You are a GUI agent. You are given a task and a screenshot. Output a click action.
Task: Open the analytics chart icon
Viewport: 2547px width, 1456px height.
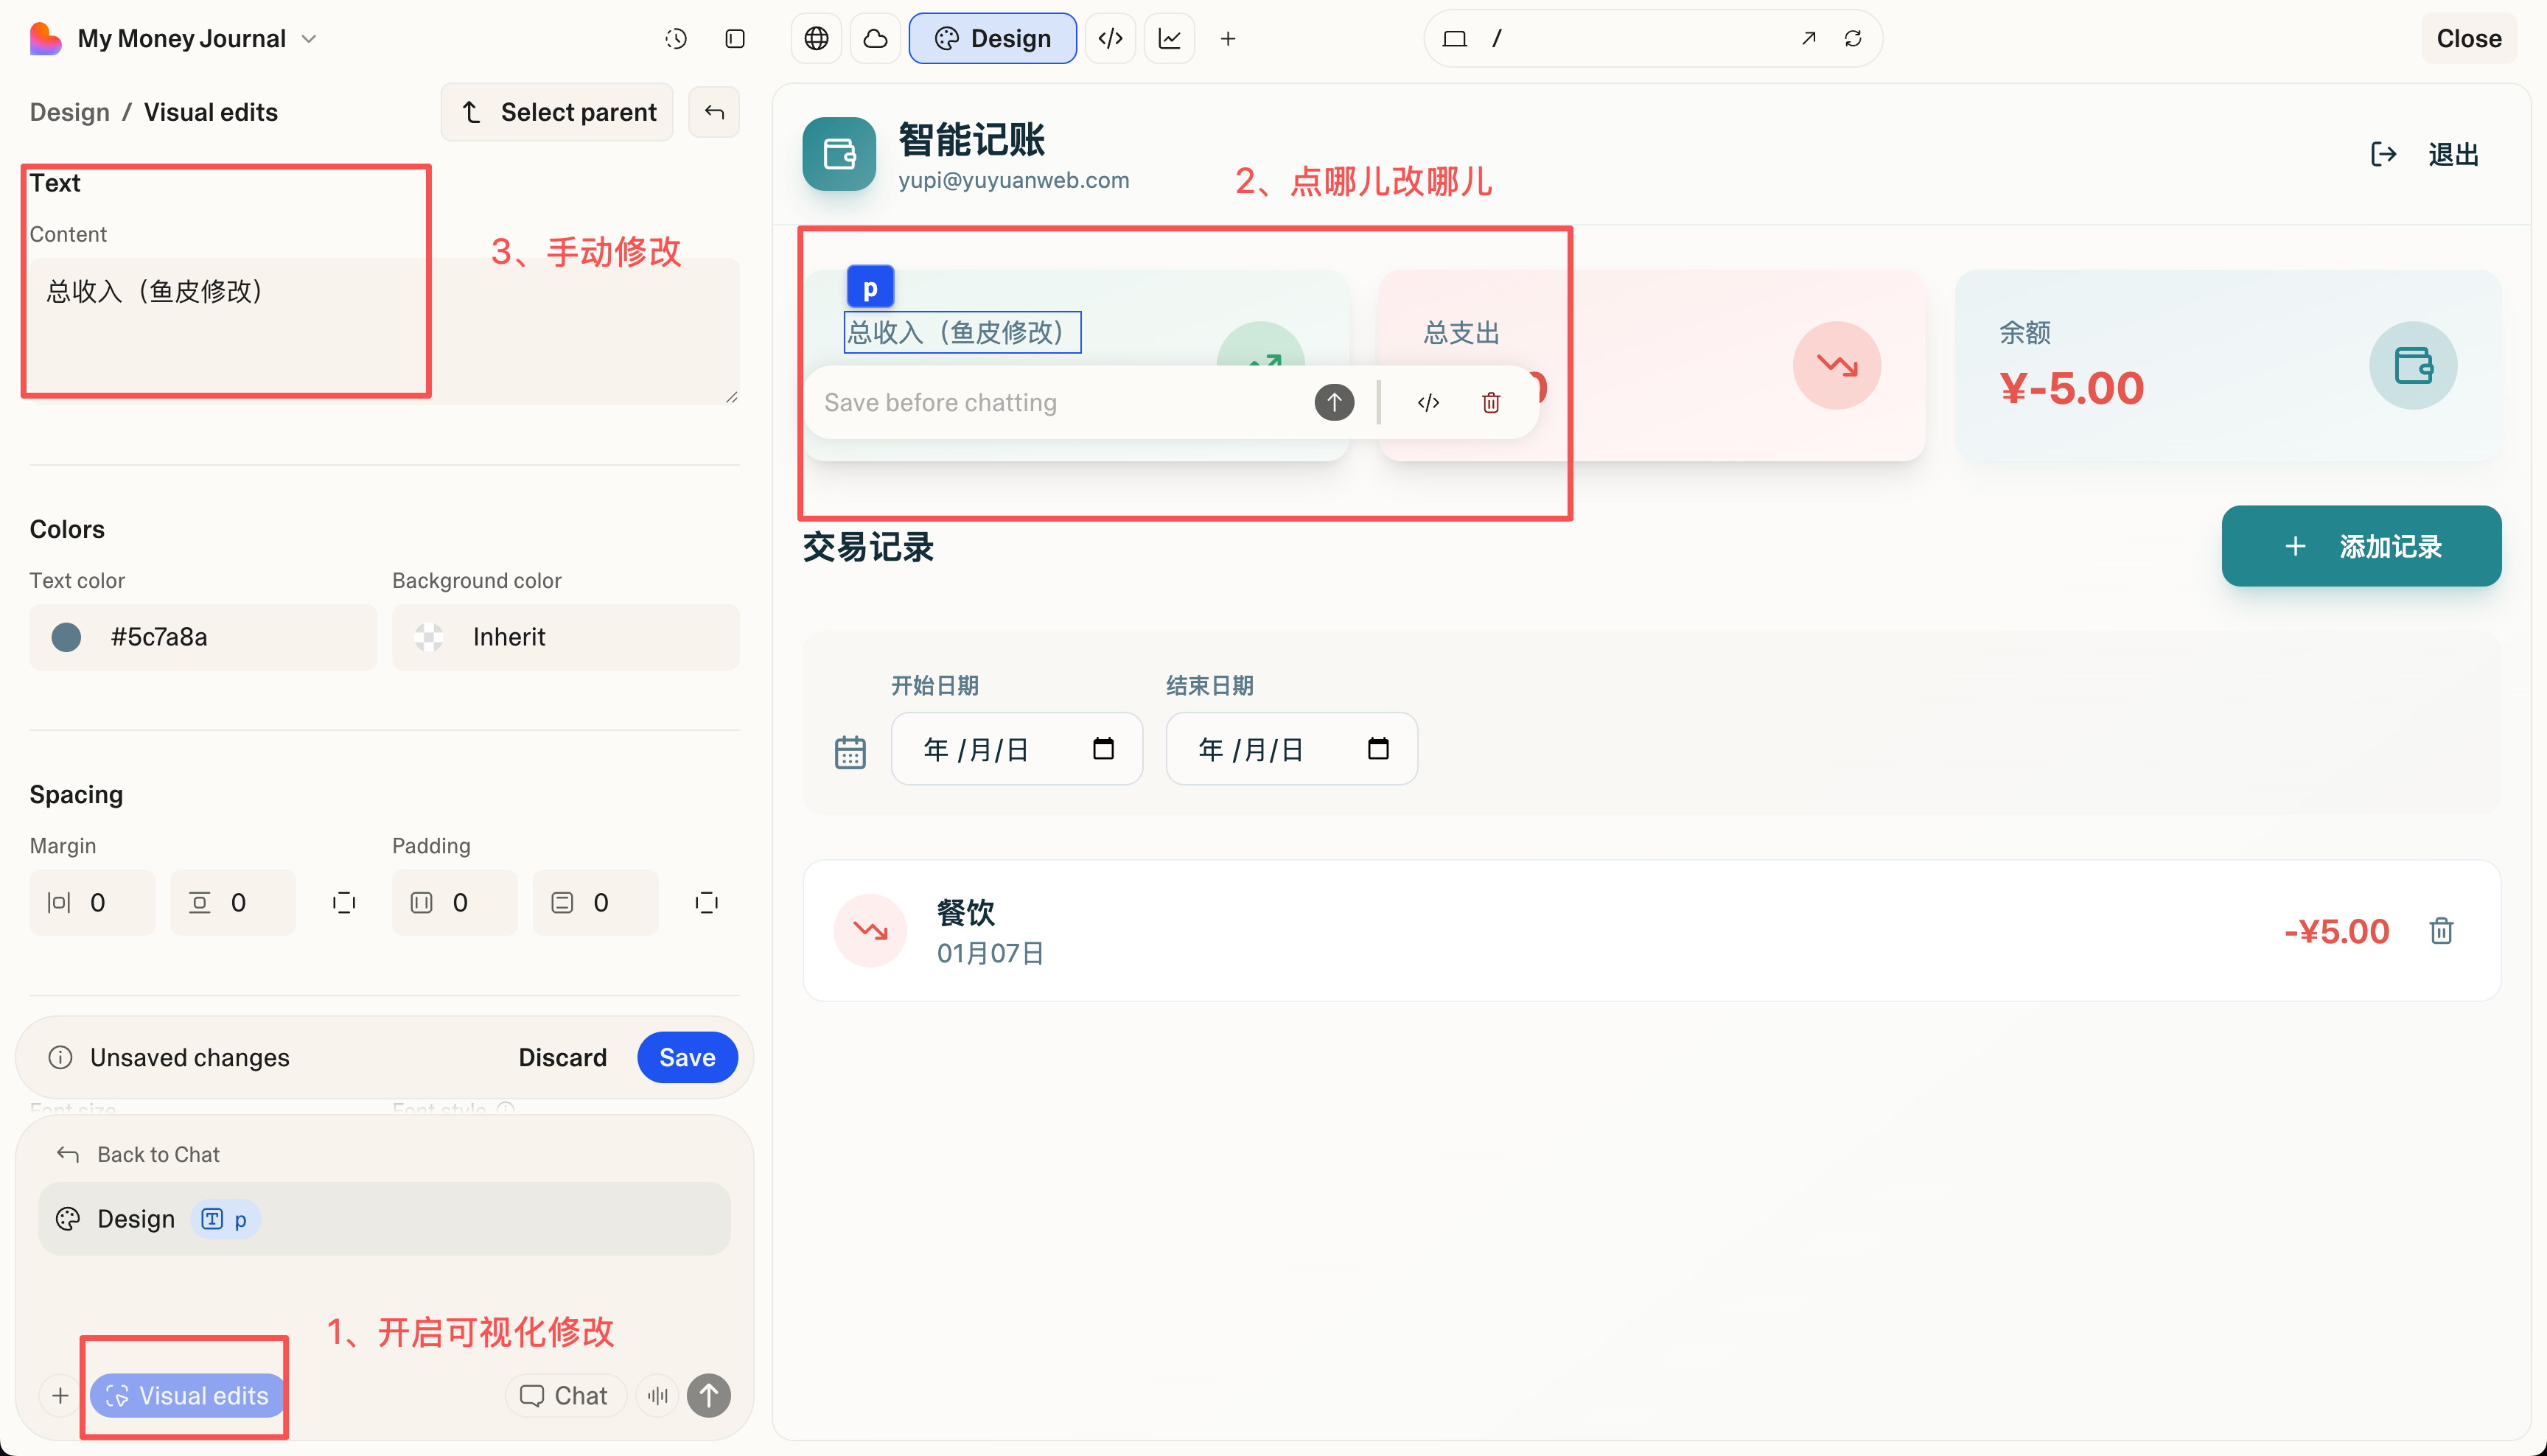pos(1169,38)
